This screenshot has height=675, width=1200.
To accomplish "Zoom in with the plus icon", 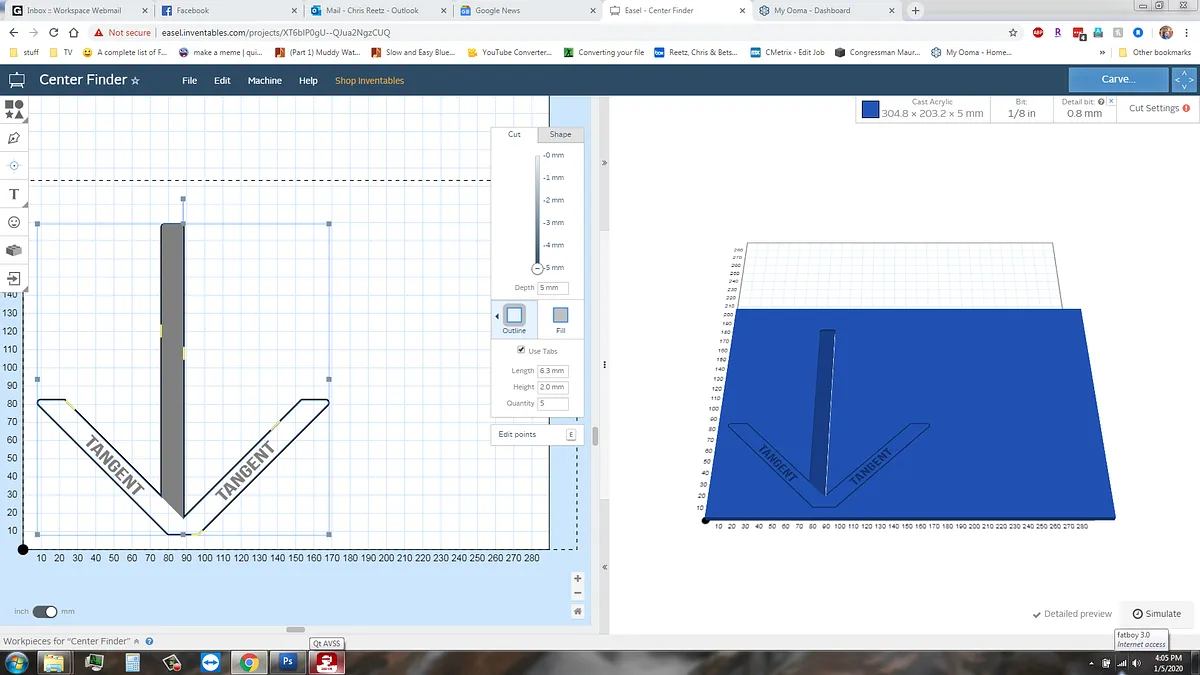I will click(x=577, y=579).
